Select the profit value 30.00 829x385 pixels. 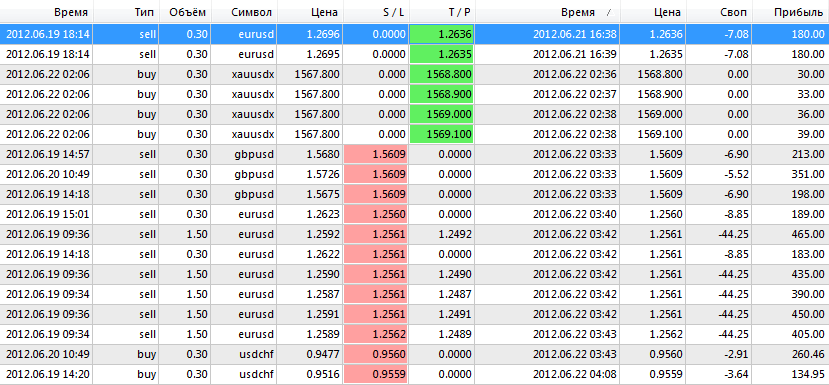click(811, 74)
